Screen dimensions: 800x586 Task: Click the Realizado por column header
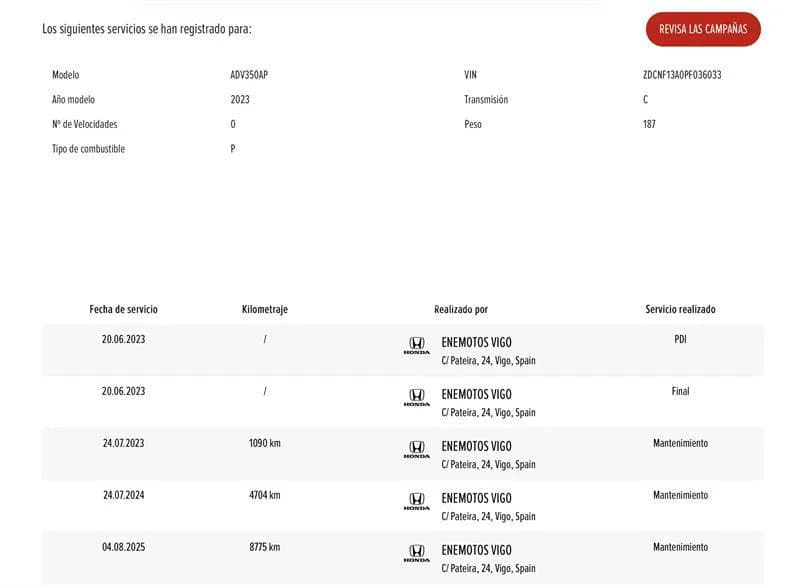click(461, 310)
